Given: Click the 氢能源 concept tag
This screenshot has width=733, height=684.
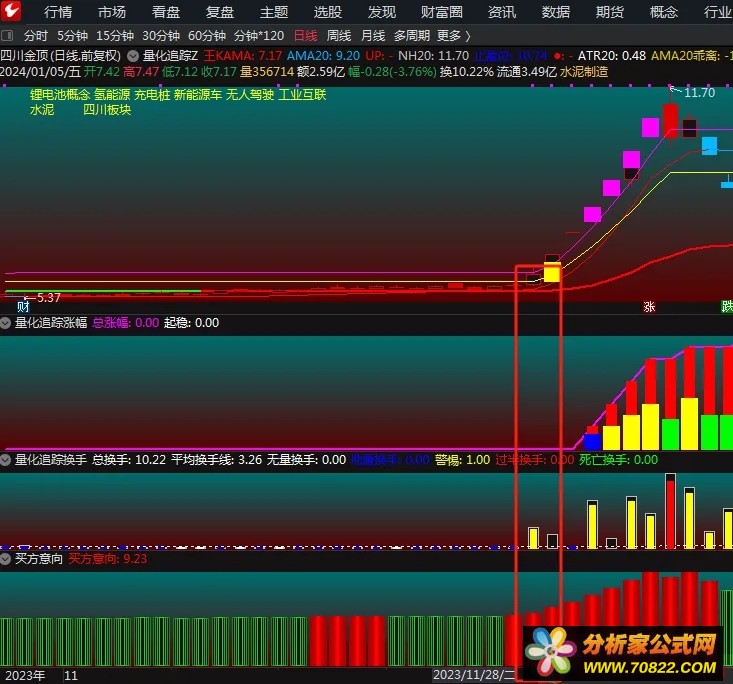Looking at the screenshot, I should click(x=112, y=94).
